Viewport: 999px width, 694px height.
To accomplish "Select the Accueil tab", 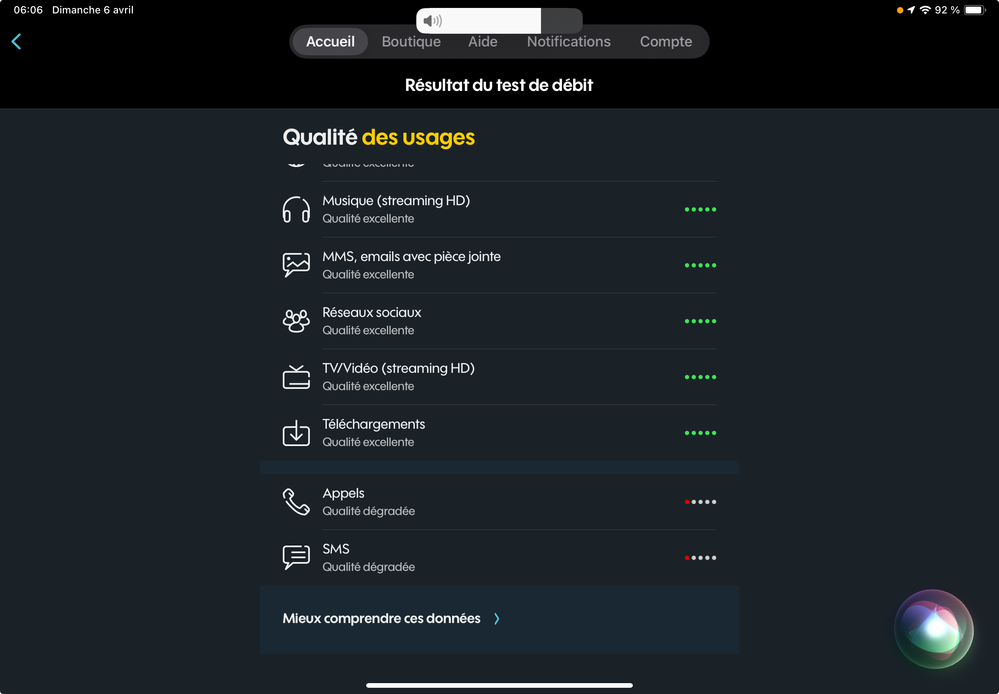I will (x=330, y=41).
